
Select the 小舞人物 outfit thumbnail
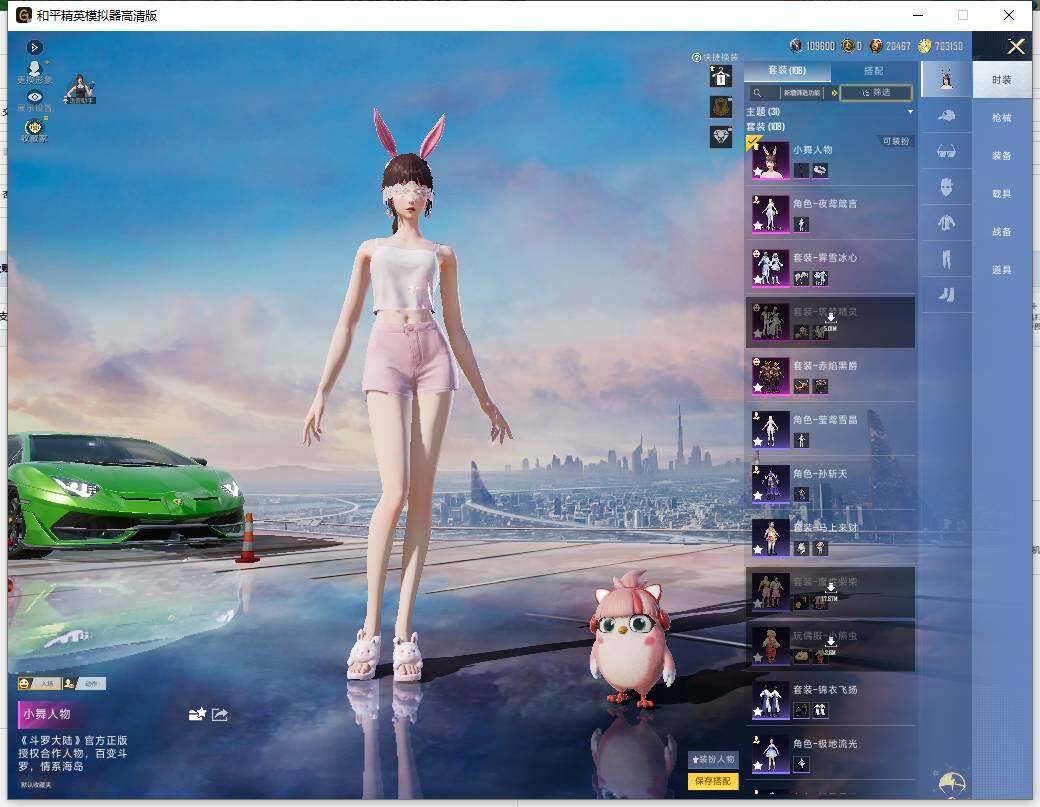[770, 160]
